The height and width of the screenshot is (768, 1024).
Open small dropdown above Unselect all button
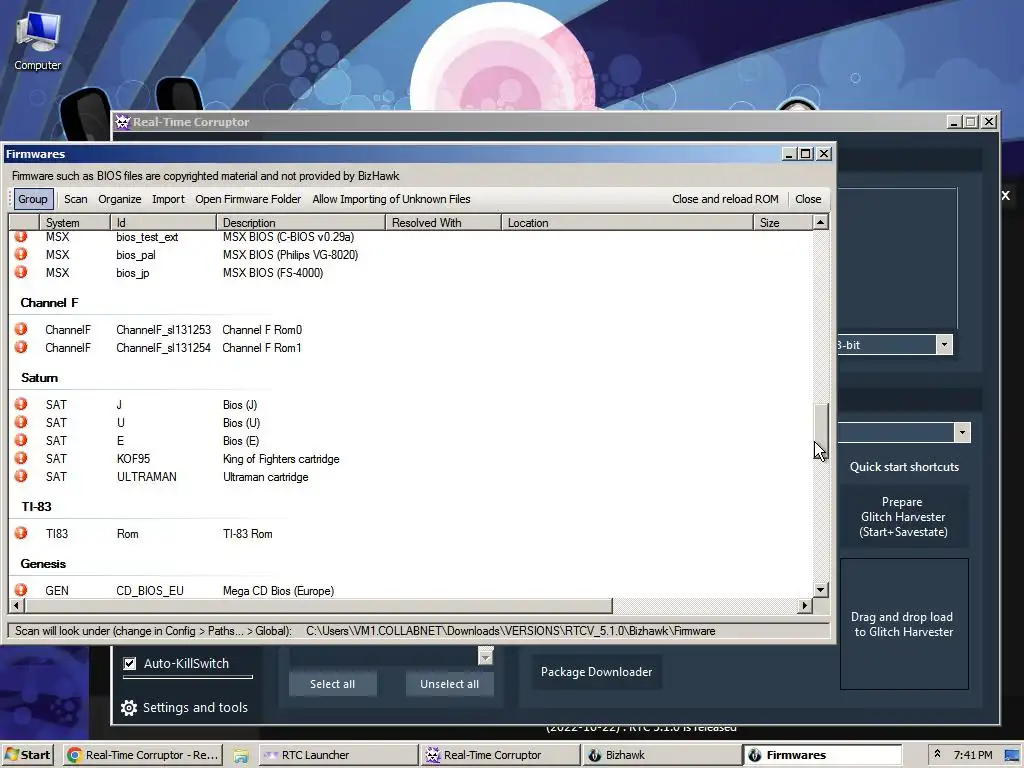point(485,656)
